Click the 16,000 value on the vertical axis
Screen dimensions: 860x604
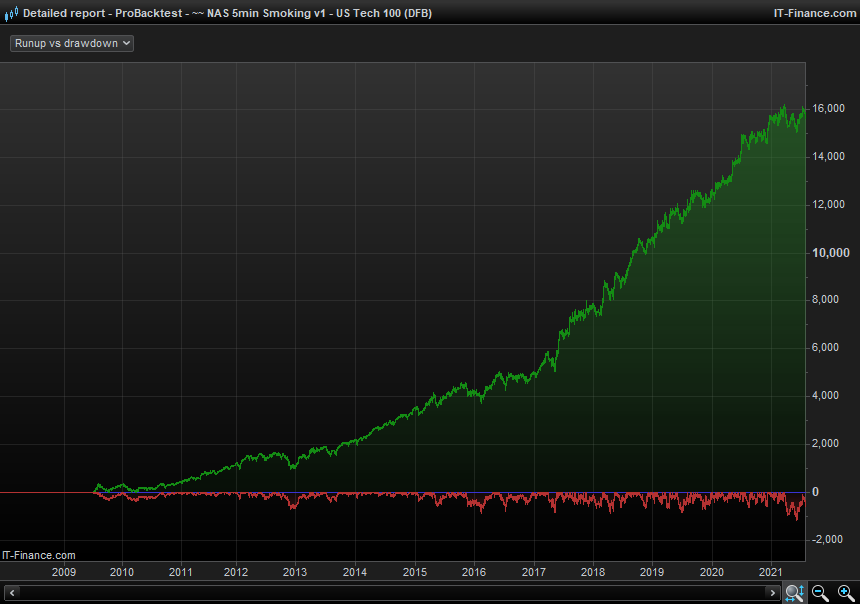click(828, 109)
